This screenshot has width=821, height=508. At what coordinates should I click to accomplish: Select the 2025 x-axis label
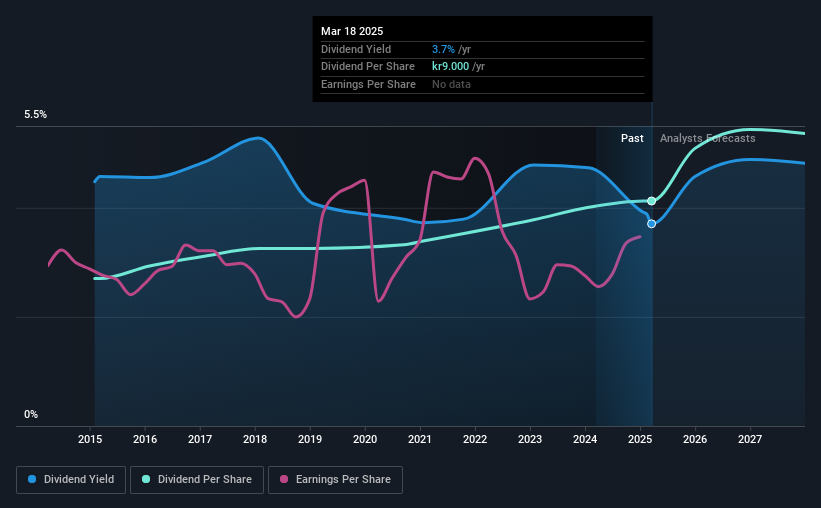640,439
